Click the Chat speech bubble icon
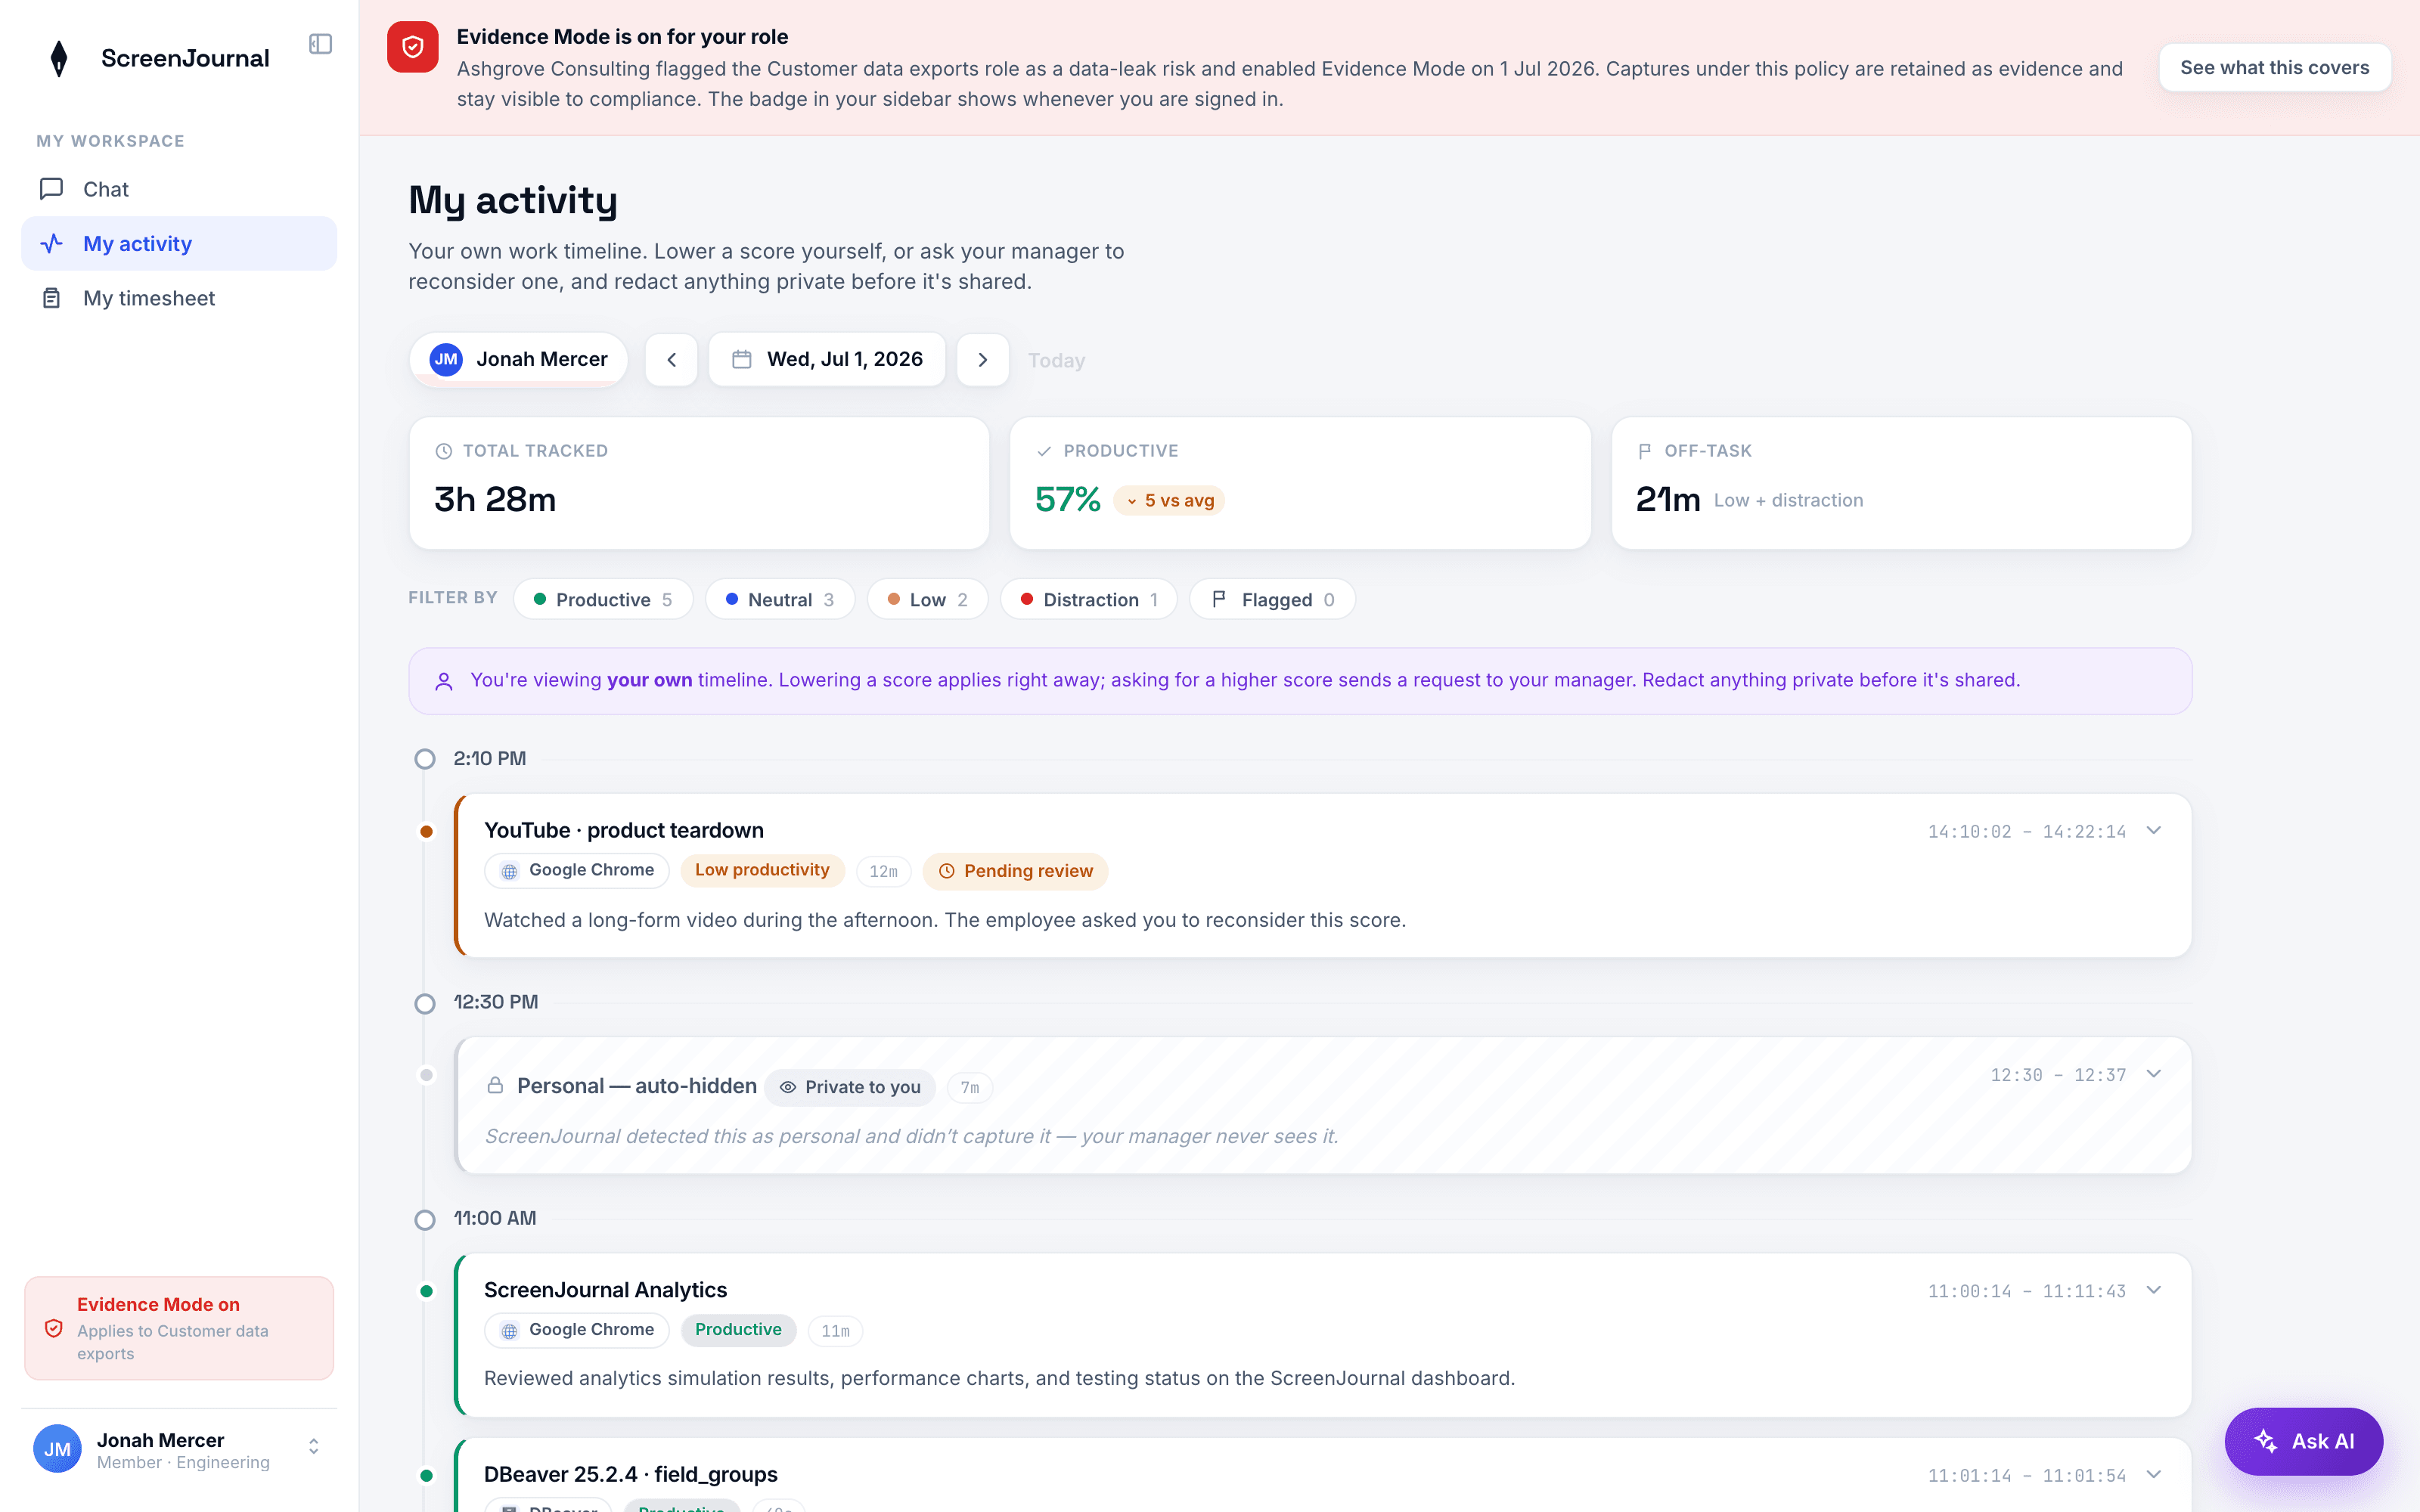Viewport: 2420px width, 1512px height. coord(51,189)
